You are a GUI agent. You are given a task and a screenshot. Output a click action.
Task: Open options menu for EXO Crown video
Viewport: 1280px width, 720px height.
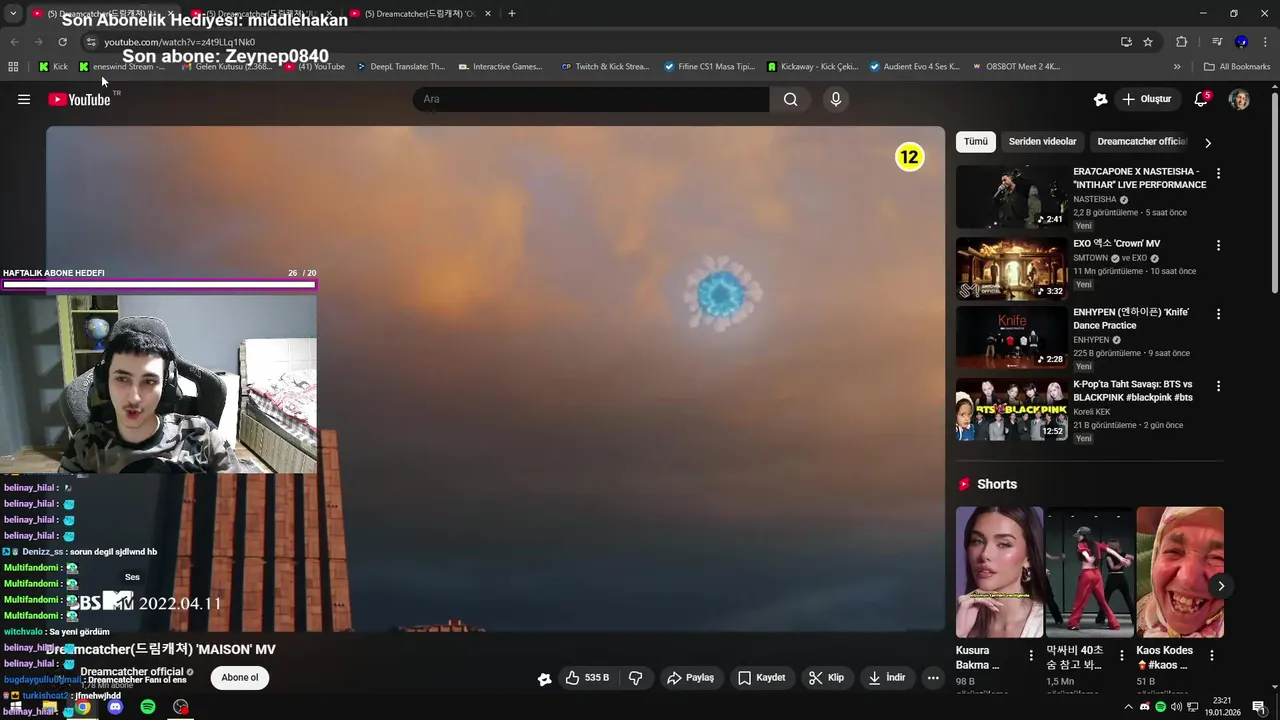1218,245
